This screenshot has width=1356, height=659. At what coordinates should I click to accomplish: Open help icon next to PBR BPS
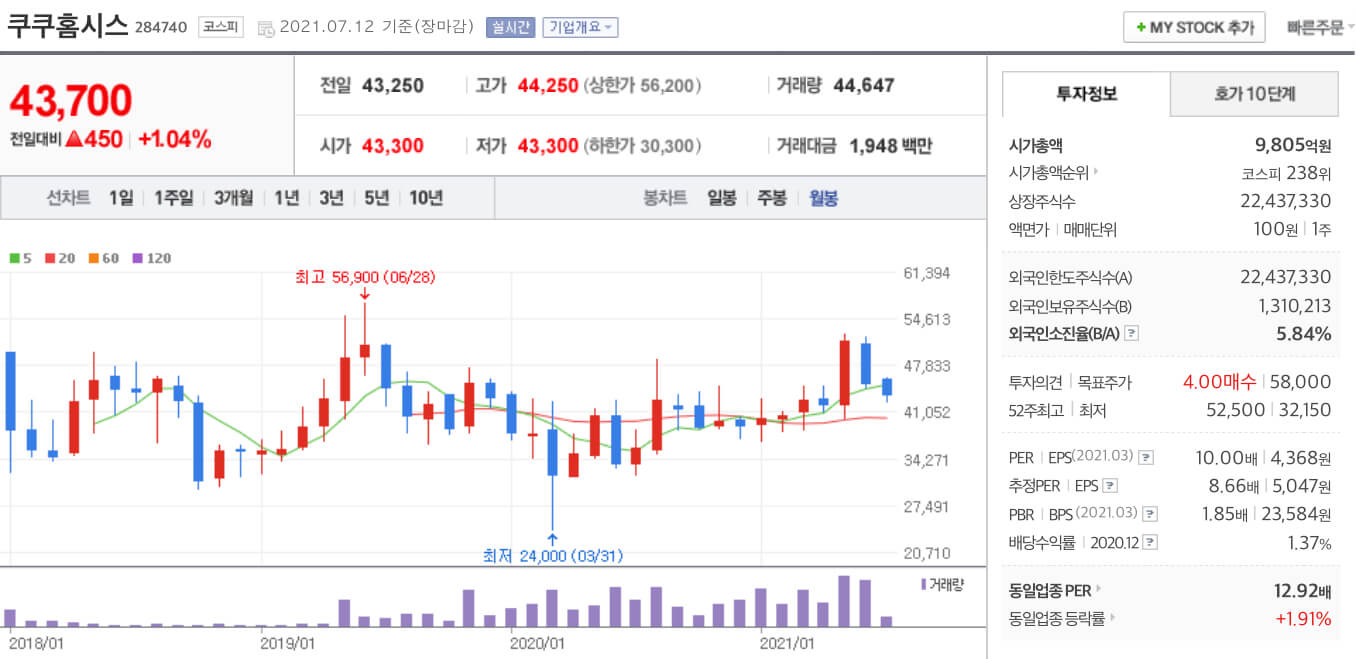click(1150, 514)
